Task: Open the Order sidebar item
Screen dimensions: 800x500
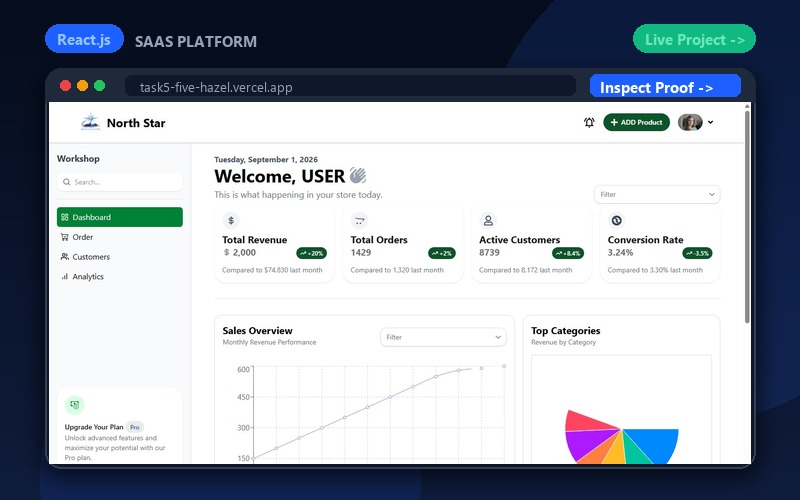Action: tap(120, 237)
